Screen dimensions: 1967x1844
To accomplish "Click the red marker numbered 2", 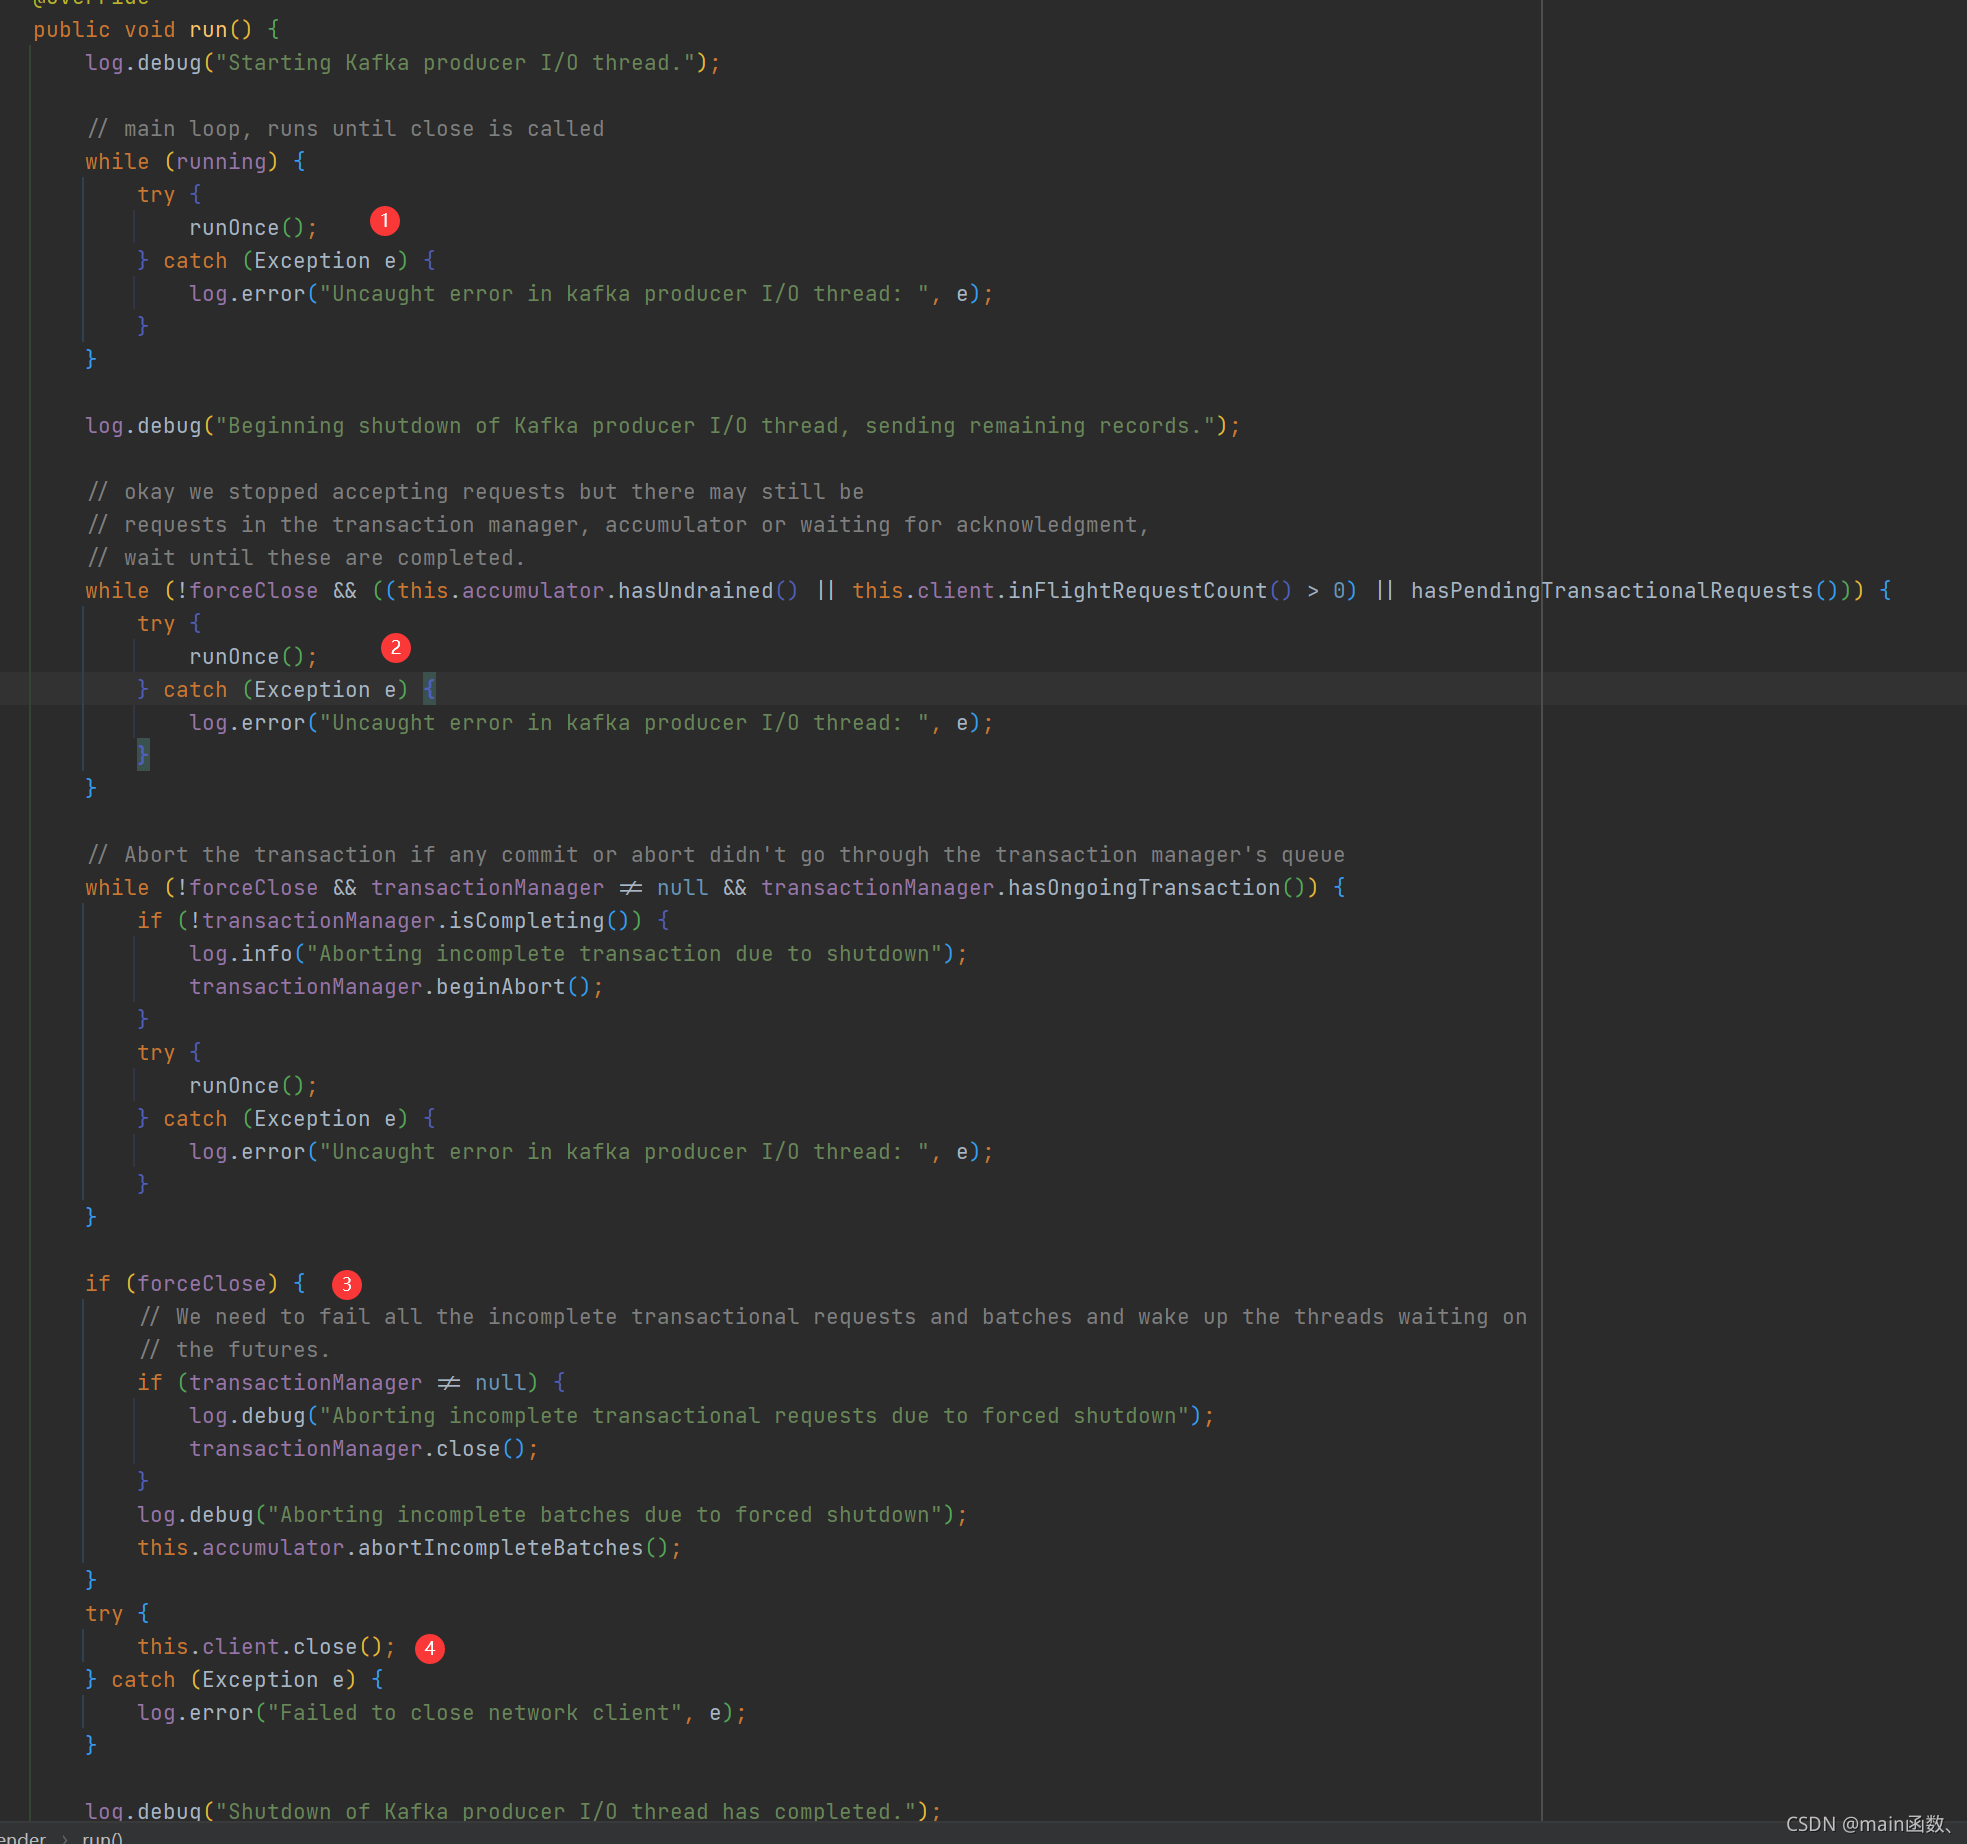I will click(x=395, y=648).
